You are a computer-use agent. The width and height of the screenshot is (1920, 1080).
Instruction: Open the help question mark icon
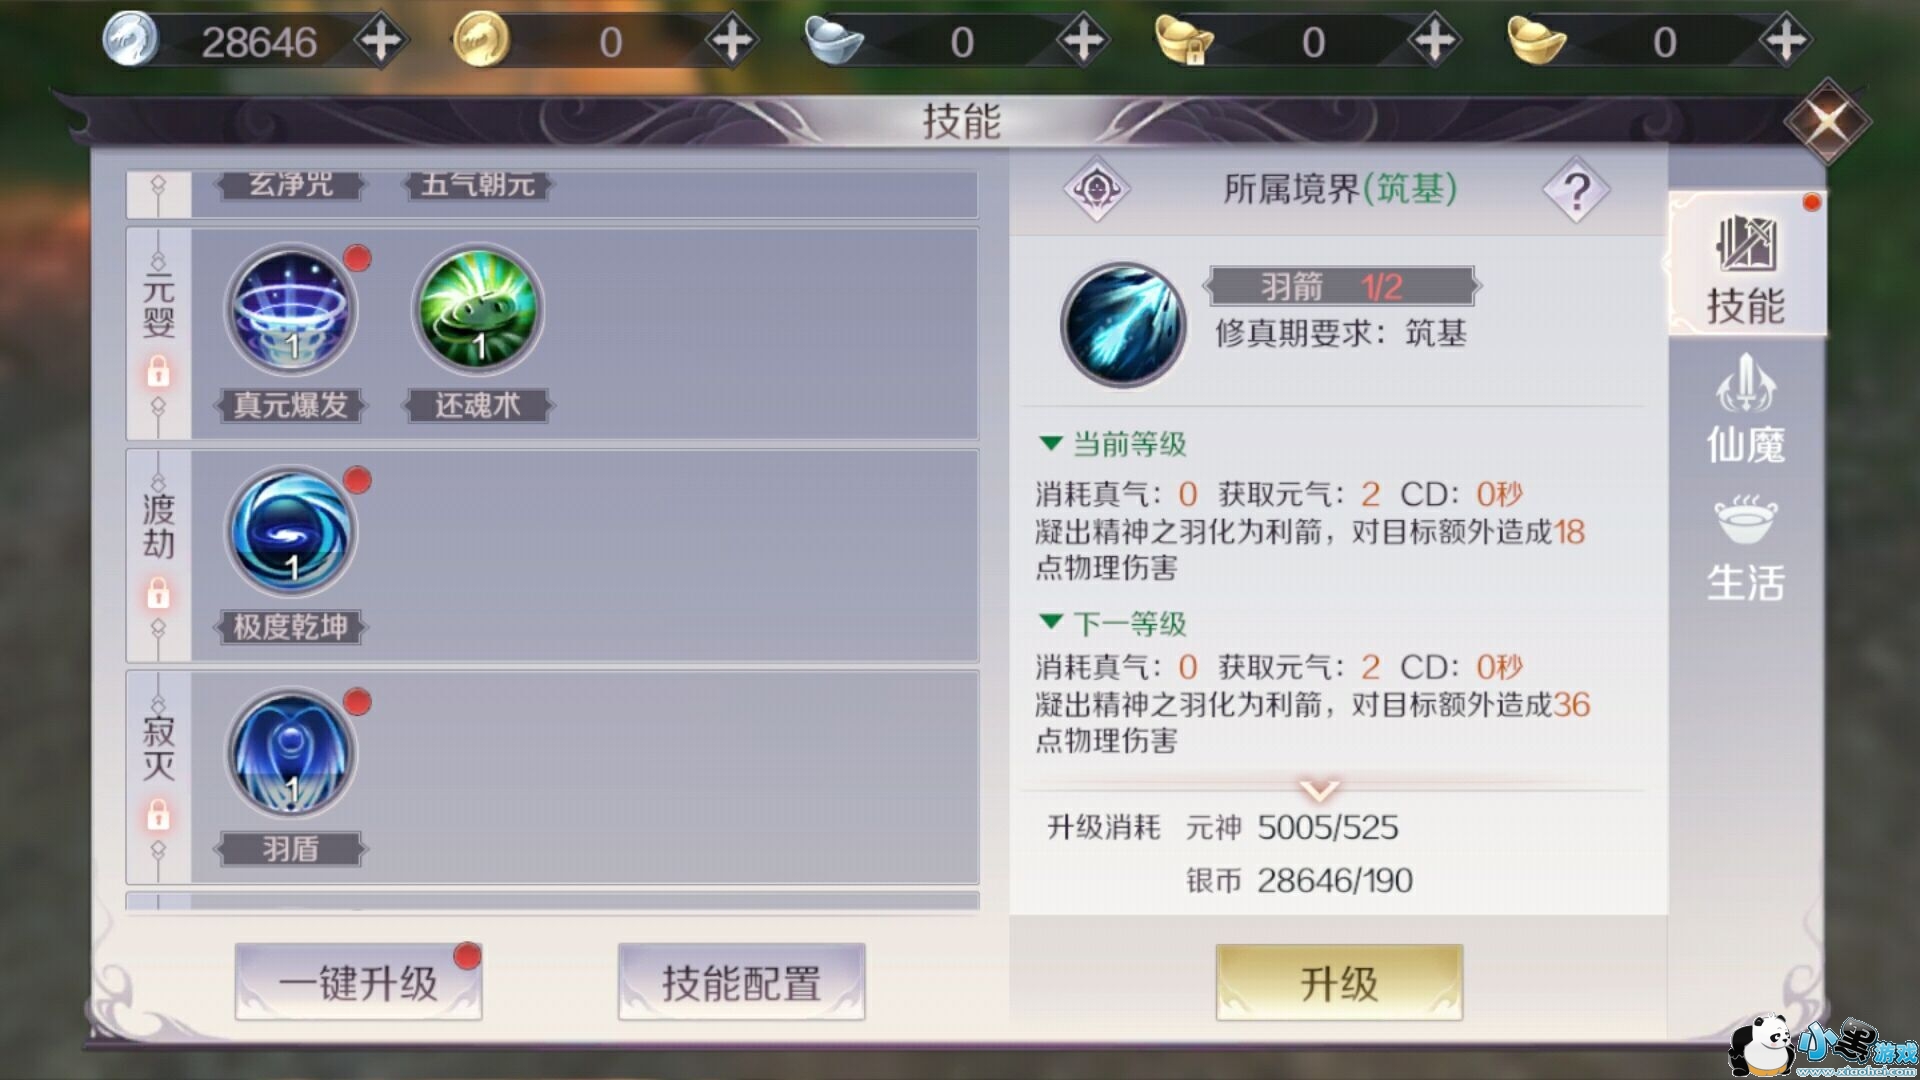pyautogui.click(x=1576, y=190)
